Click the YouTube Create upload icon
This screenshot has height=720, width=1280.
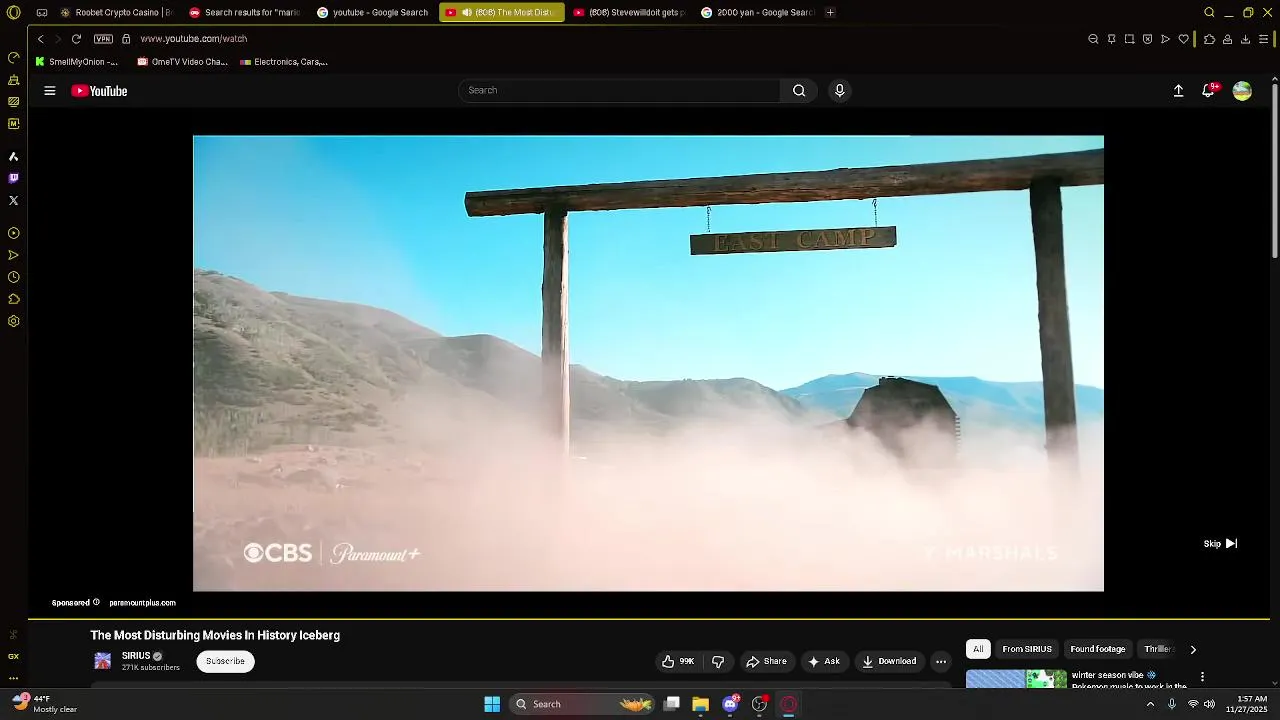click(x=1178, y=90)
